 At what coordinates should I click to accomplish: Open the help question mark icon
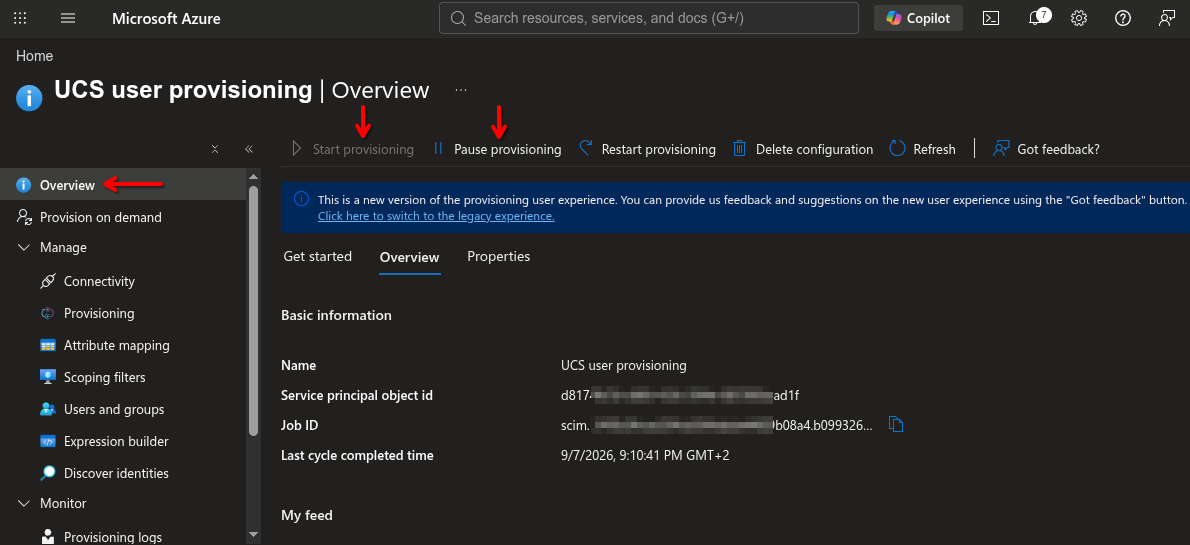pos(1123,18)
